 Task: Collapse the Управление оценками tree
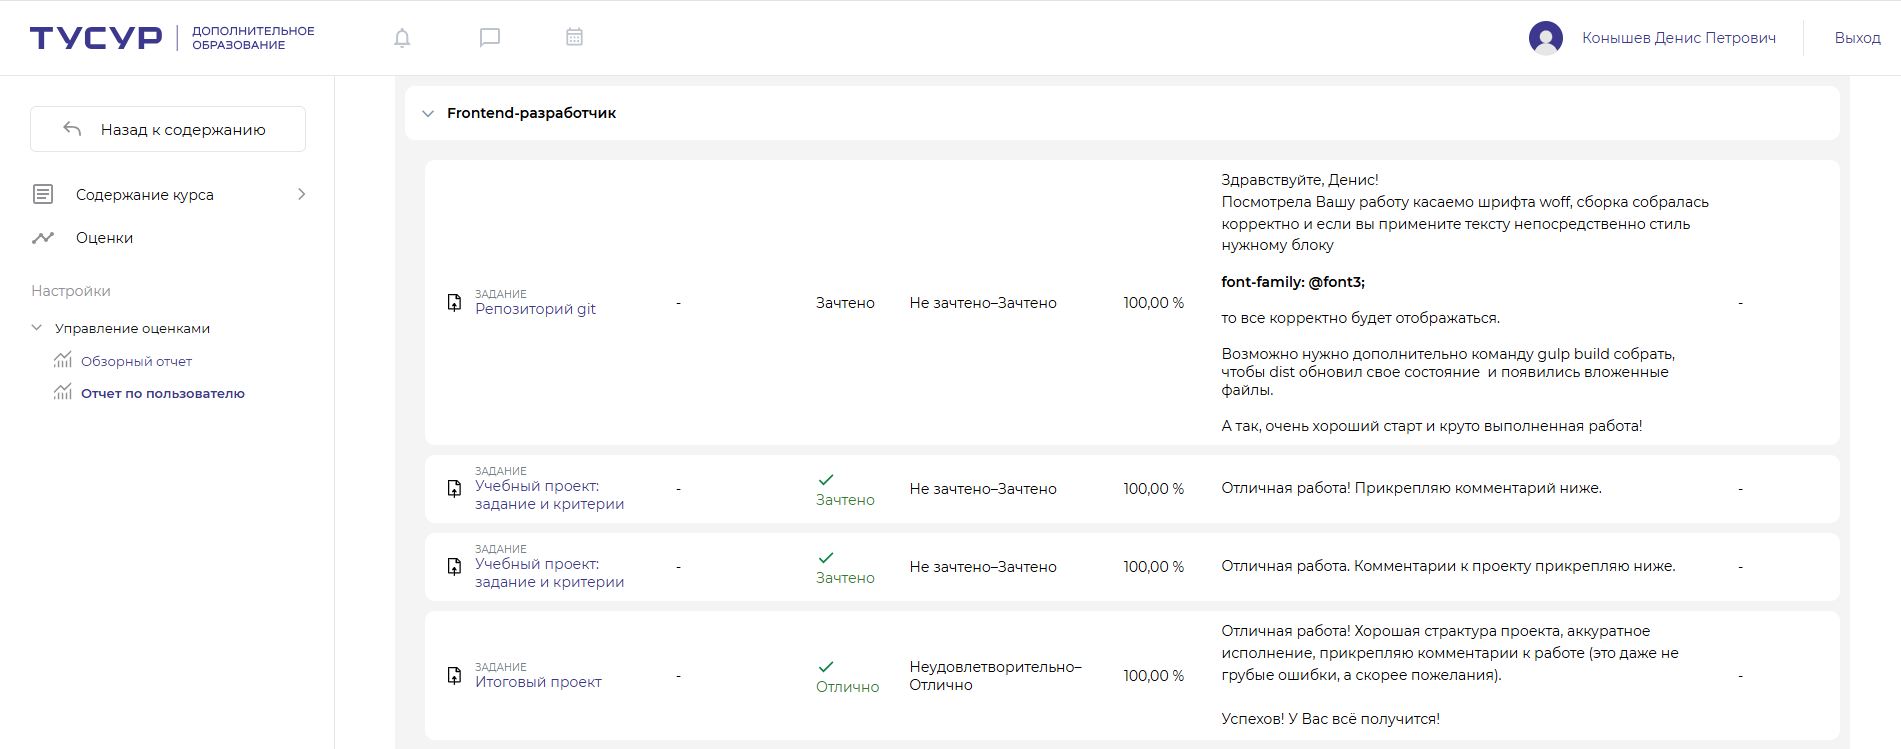pos(37,328)
